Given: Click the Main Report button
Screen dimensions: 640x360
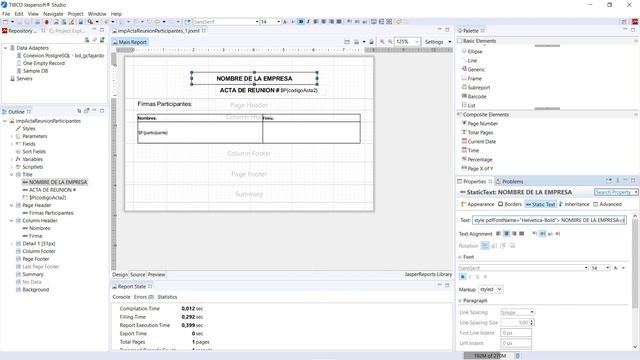Looking at the screenshot, I should [130, 42].
